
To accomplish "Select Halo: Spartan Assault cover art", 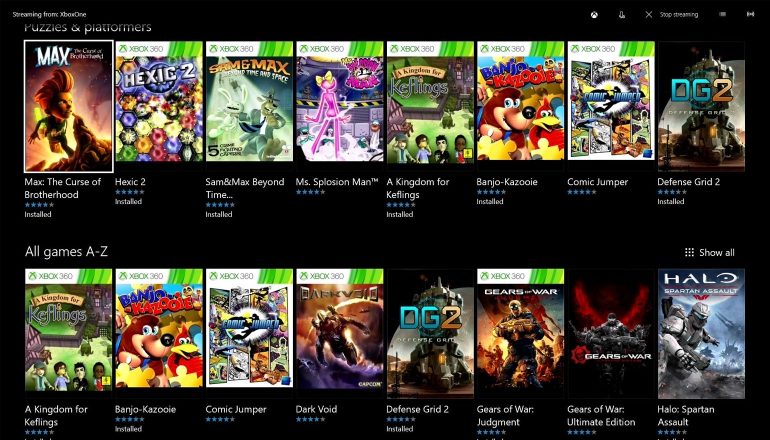I will coord(701,334).
